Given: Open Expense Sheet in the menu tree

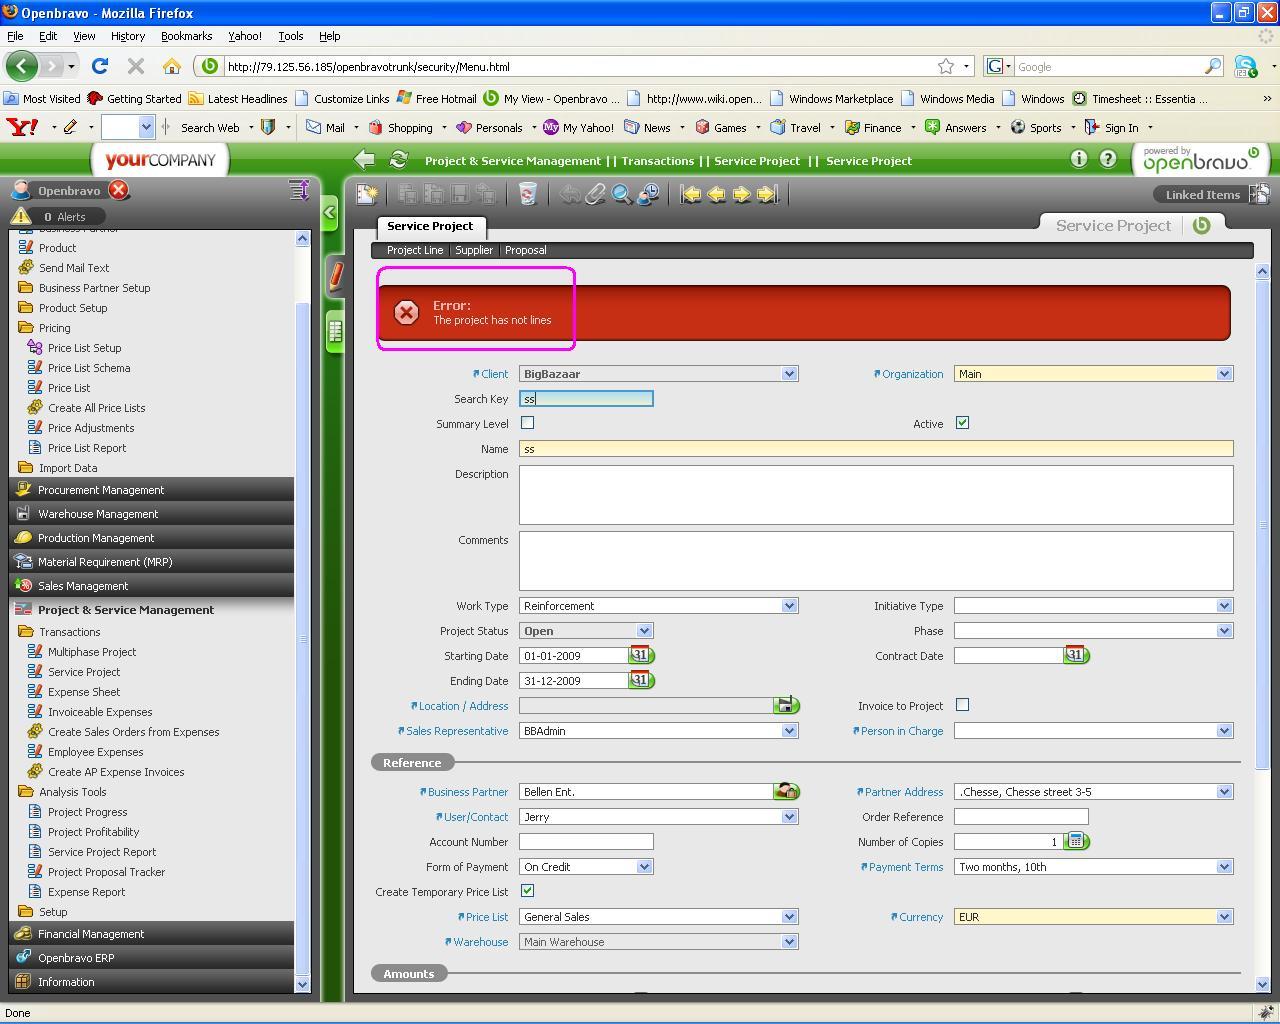Looking at the screenshot, I should [x=84, y=692].
